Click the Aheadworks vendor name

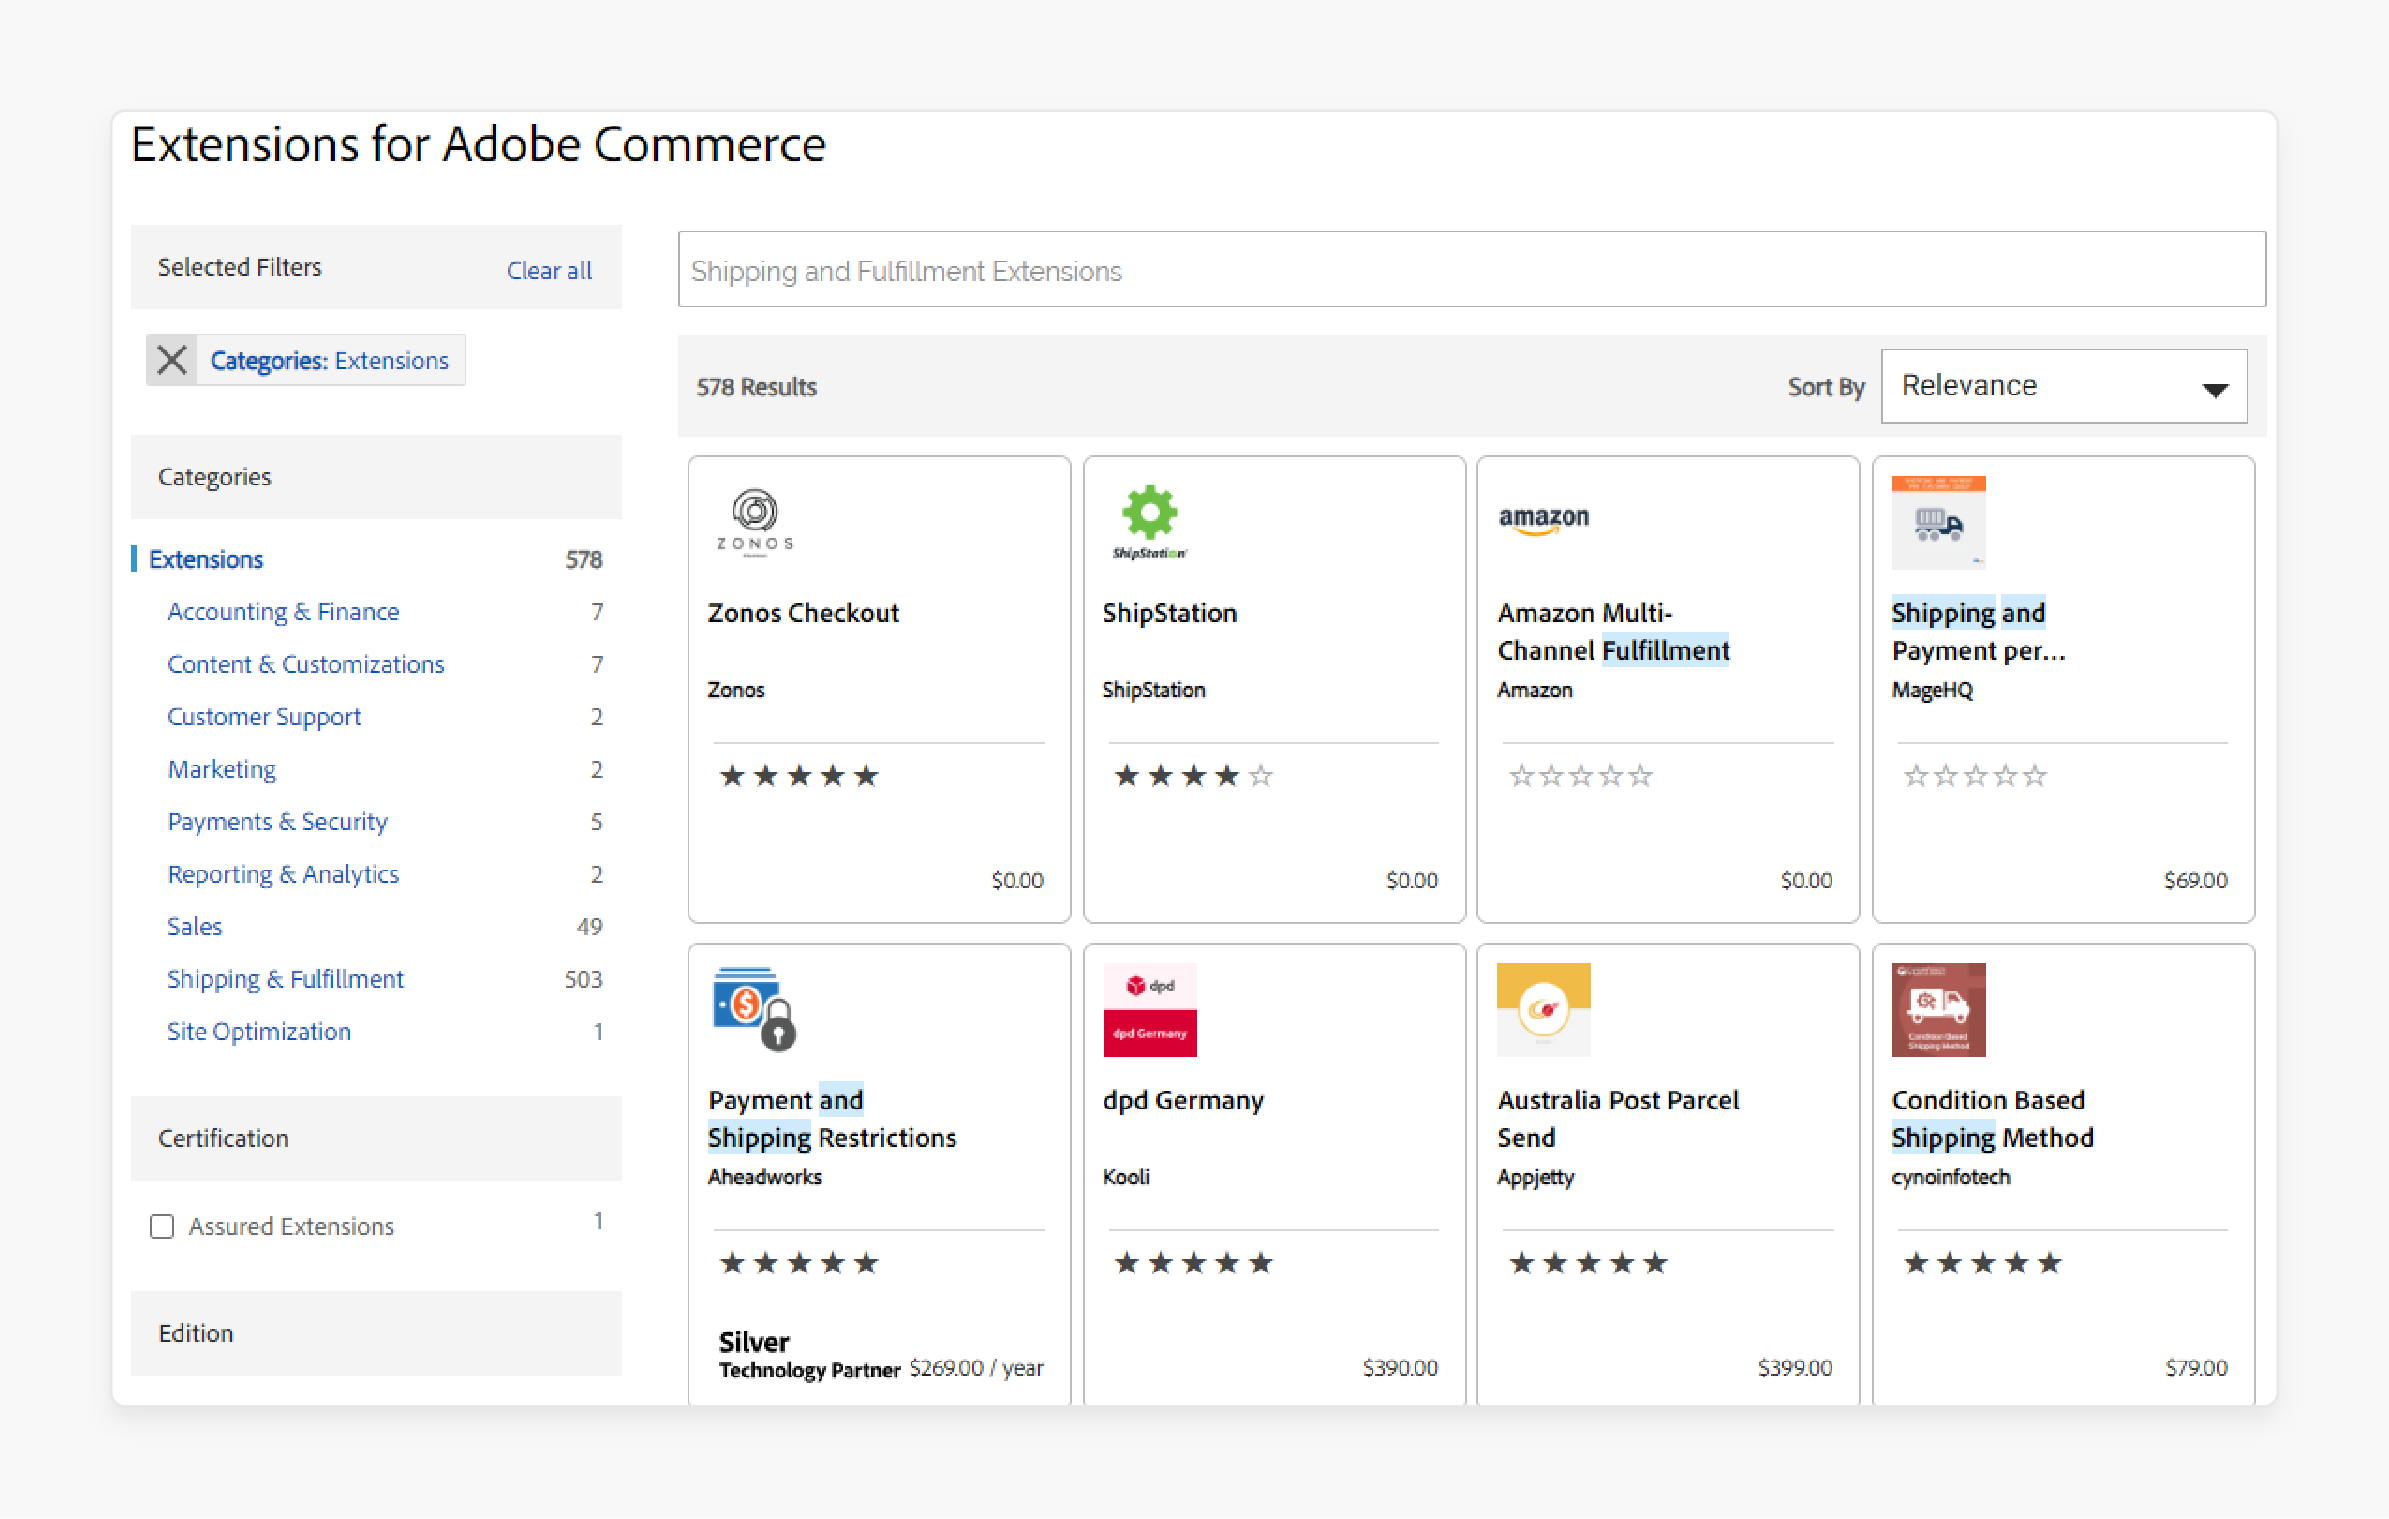coord(765,1177)
